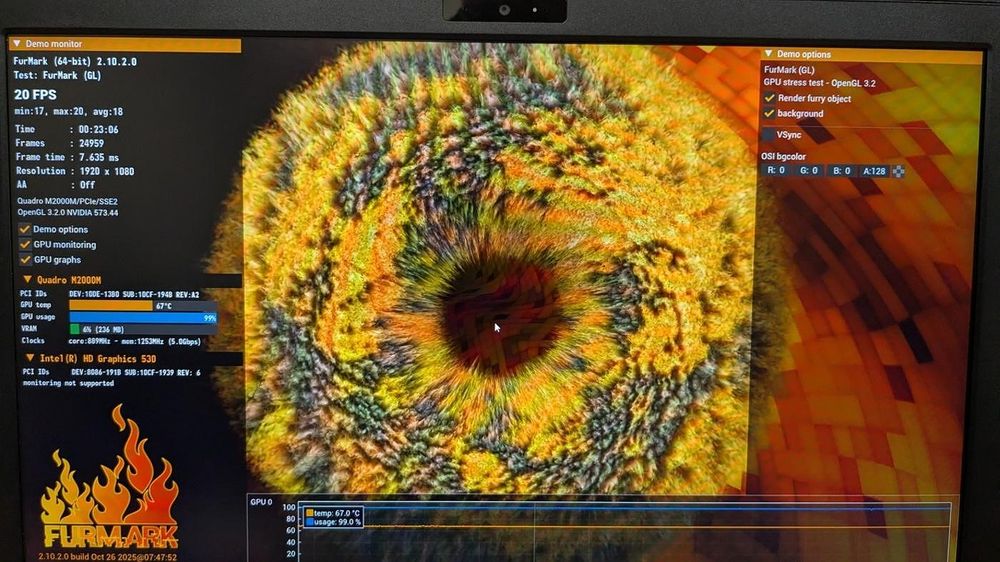The width and height of the screenshot is (1000, 562).
Task: Click the 'Demo options' panel title bar
Action: click(871, 54)
